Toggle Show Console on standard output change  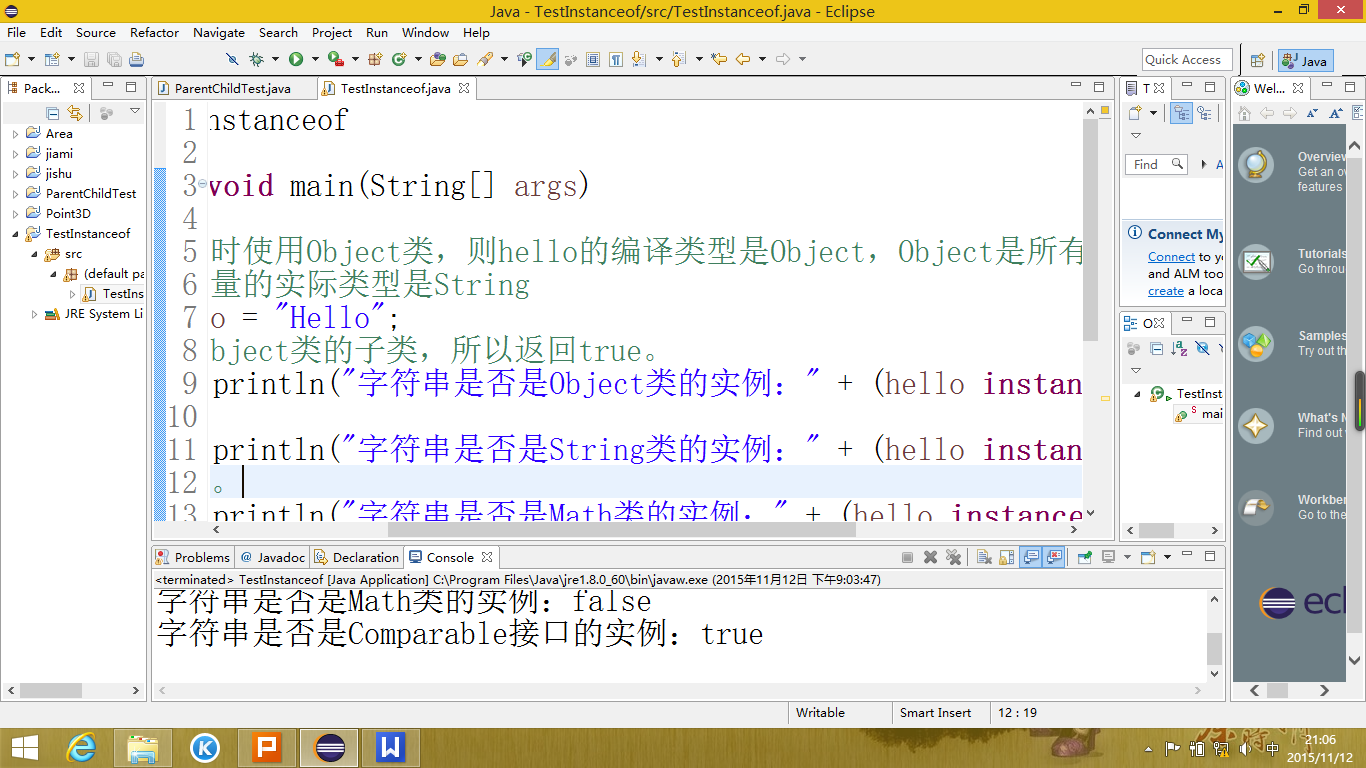coord(1031,557)
